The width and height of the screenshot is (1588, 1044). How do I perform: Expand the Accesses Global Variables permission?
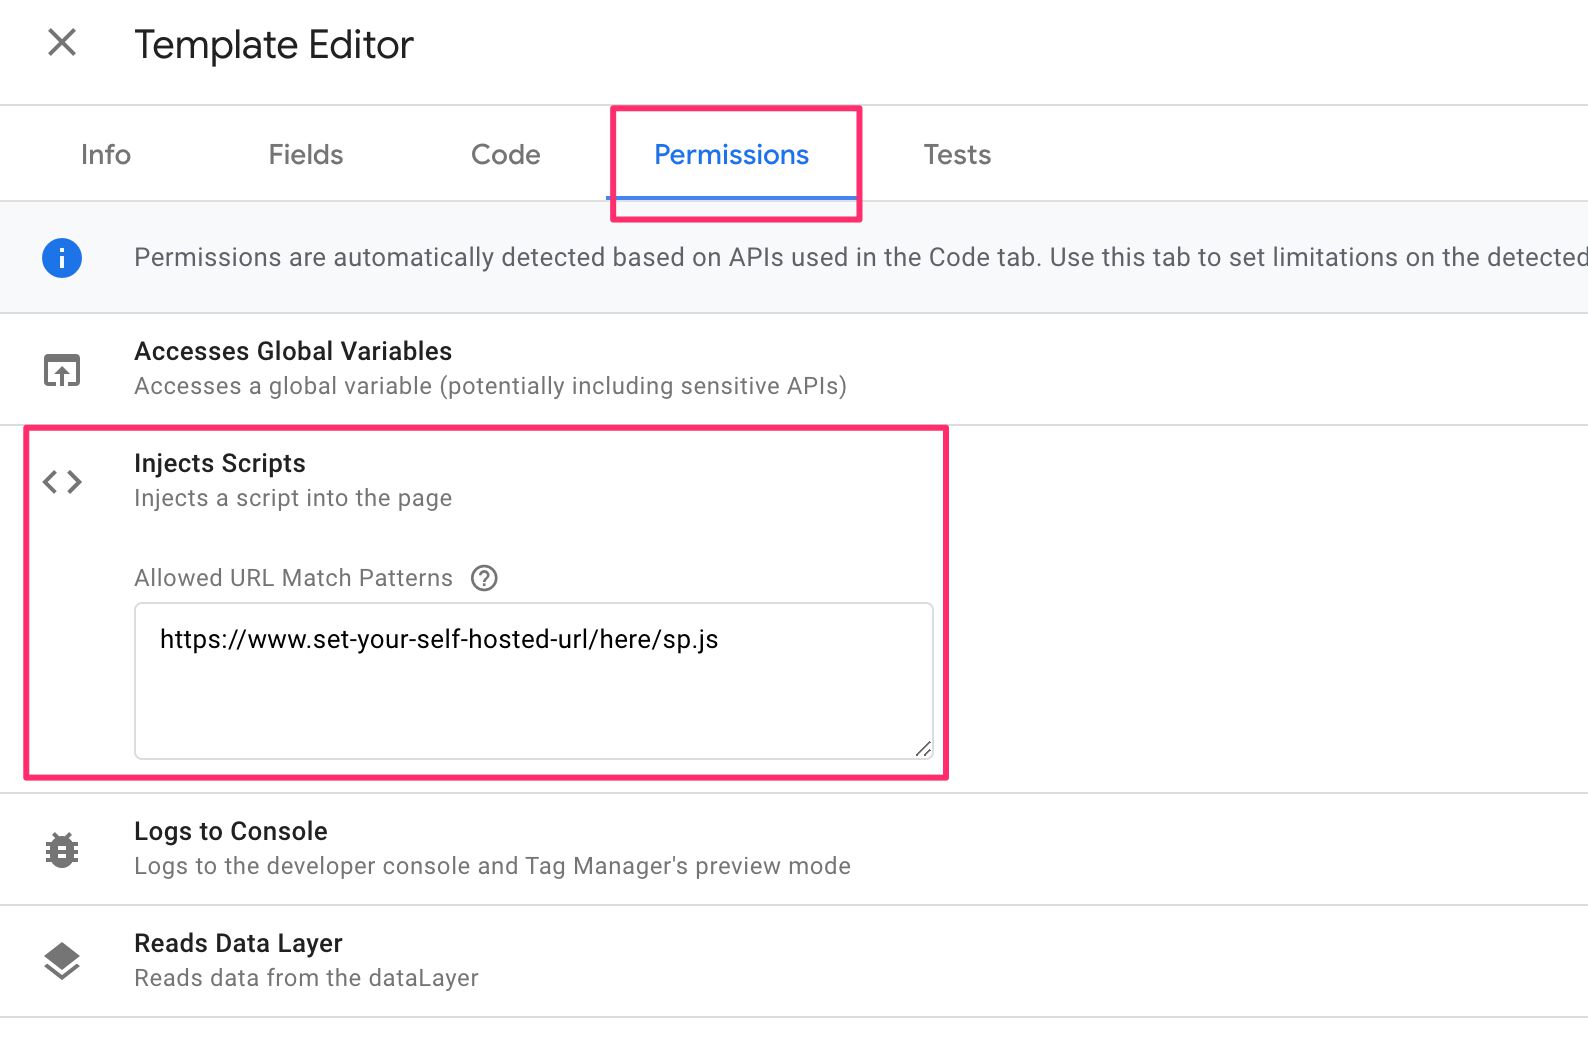pyautogui.click(x=794, y=369)
